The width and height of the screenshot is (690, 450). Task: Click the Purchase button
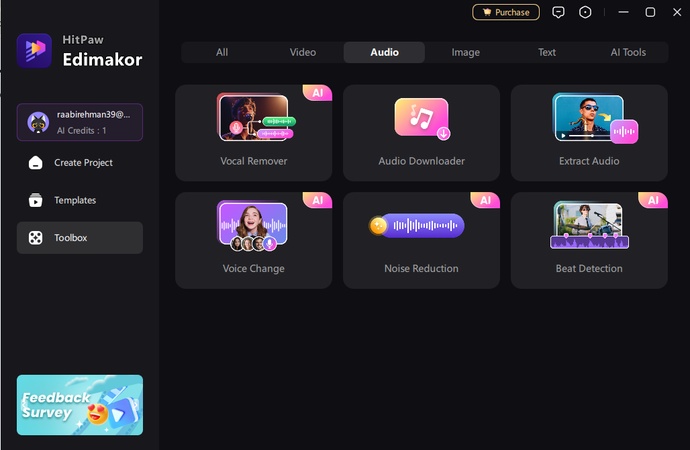(506, 12)
